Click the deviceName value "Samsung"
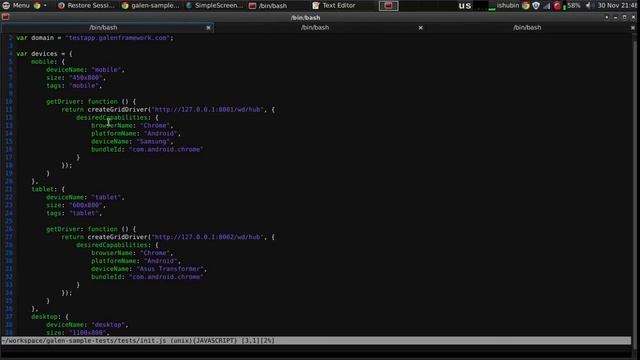The width and height of the screenshot is (640, 360). pyautogui.click(x=153, y=141)
